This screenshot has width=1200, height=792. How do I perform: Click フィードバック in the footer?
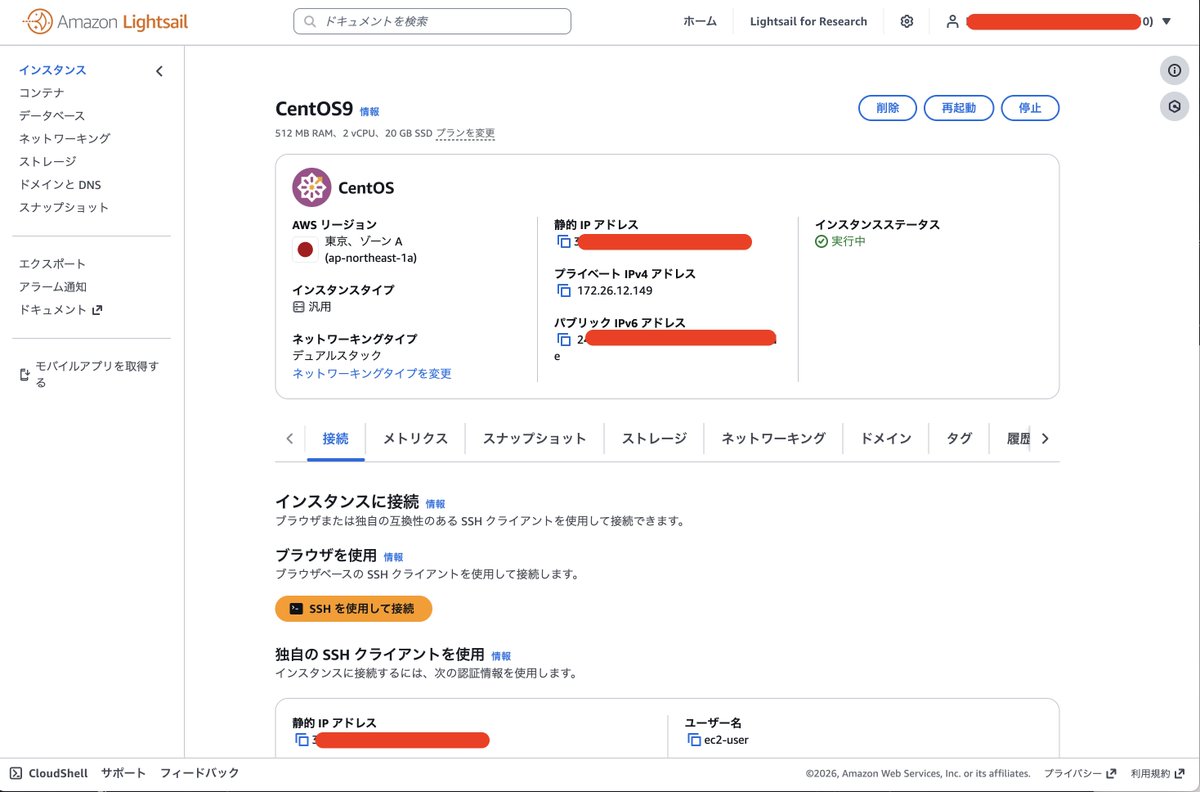tap(200, 773)
